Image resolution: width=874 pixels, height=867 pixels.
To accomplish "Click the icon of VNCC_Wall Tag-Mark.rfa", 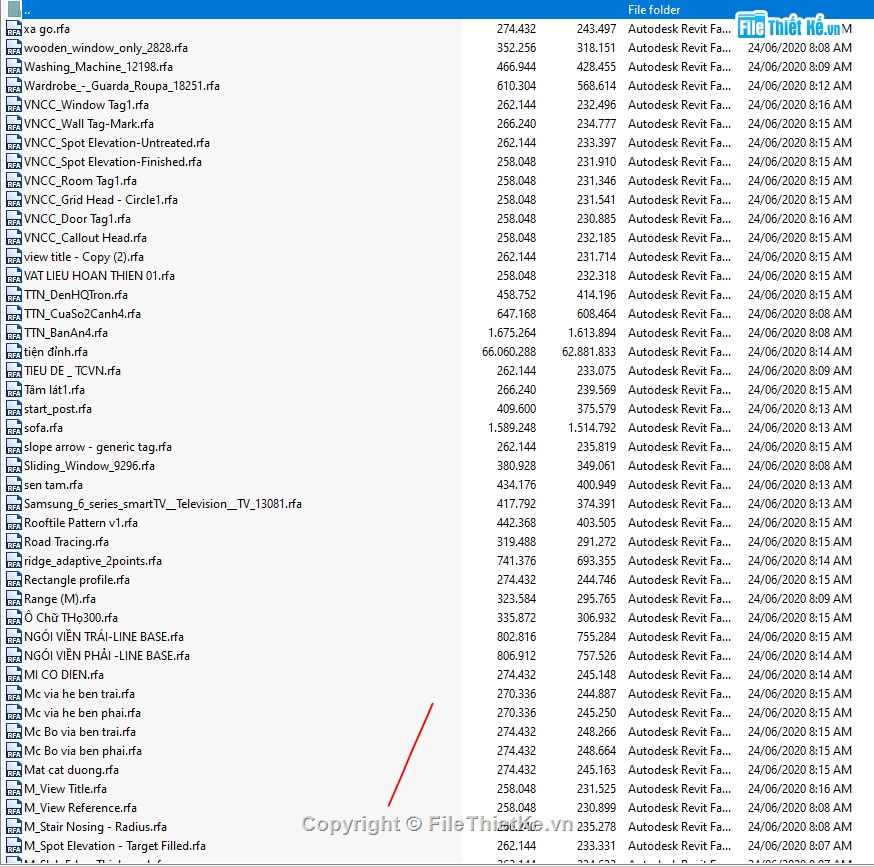I will [x=13, y=124].
